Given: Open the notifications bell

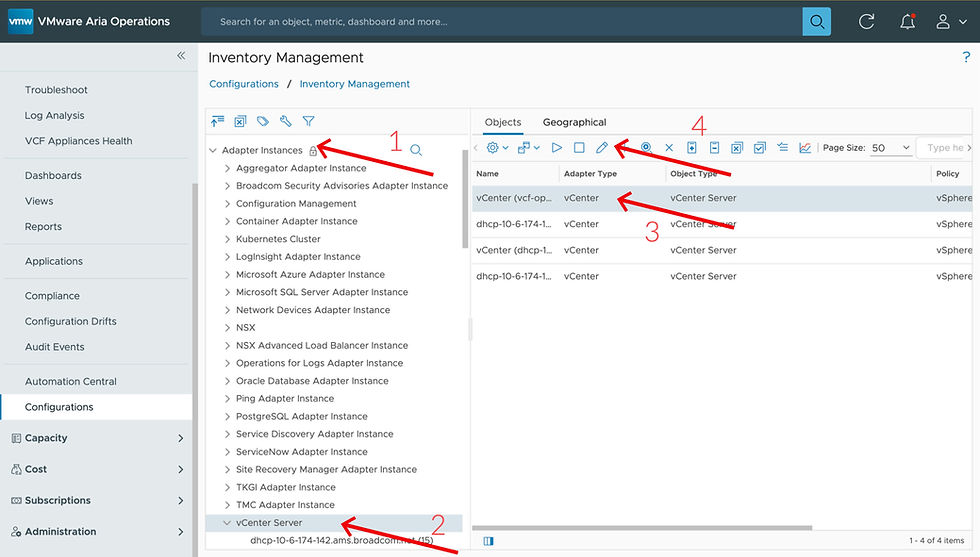Looking at the screenshot, I should (x=907, y=21).
